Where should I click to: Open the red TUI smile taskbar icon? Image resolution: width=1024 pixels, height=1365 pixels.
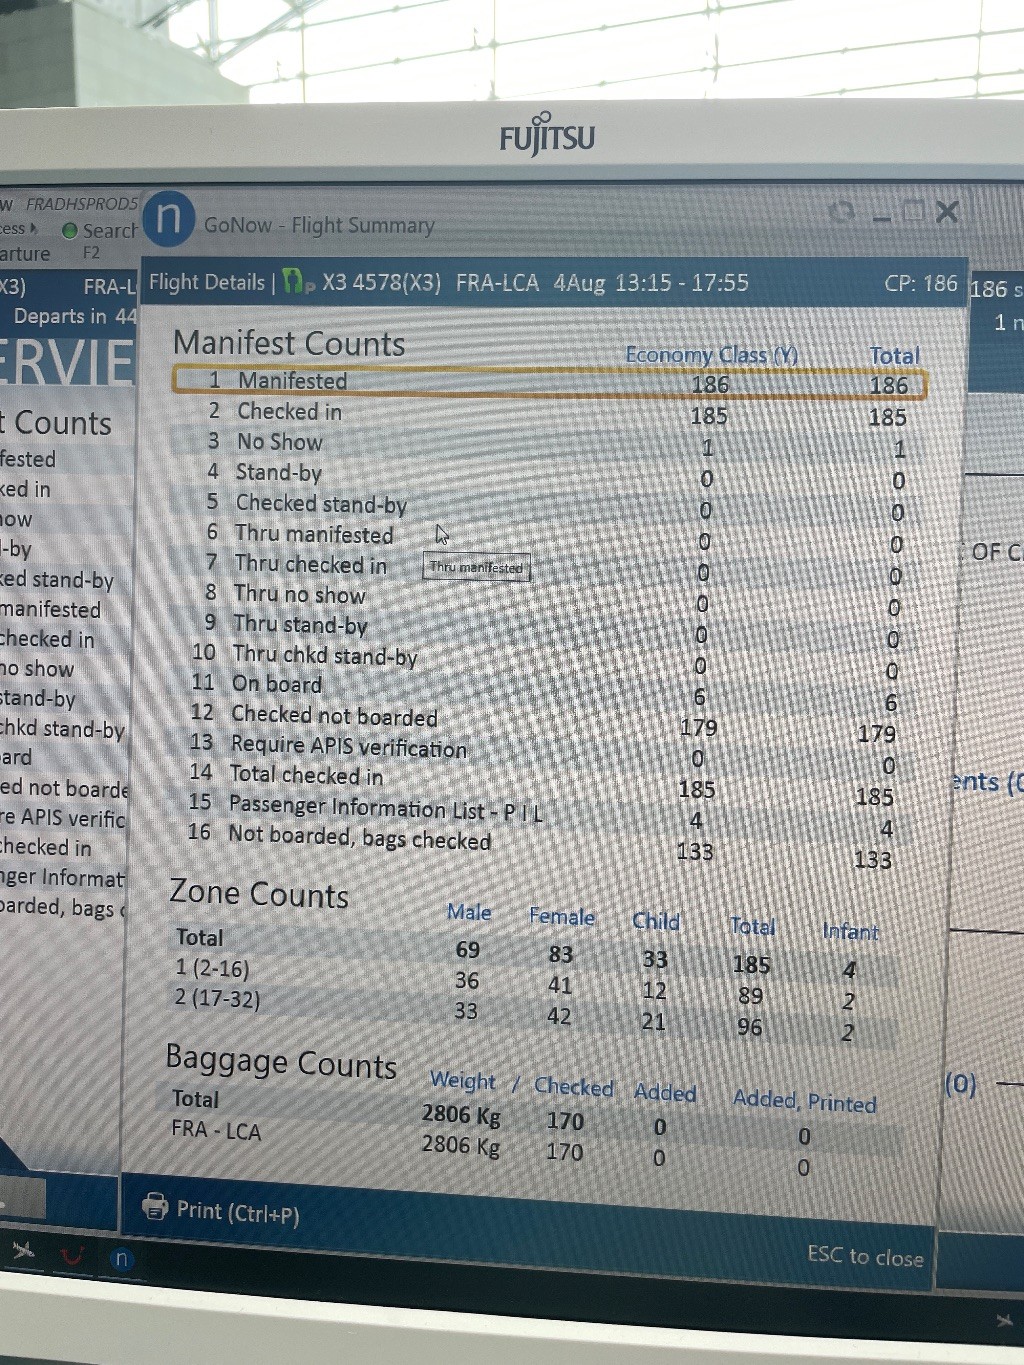[72, 1255]
